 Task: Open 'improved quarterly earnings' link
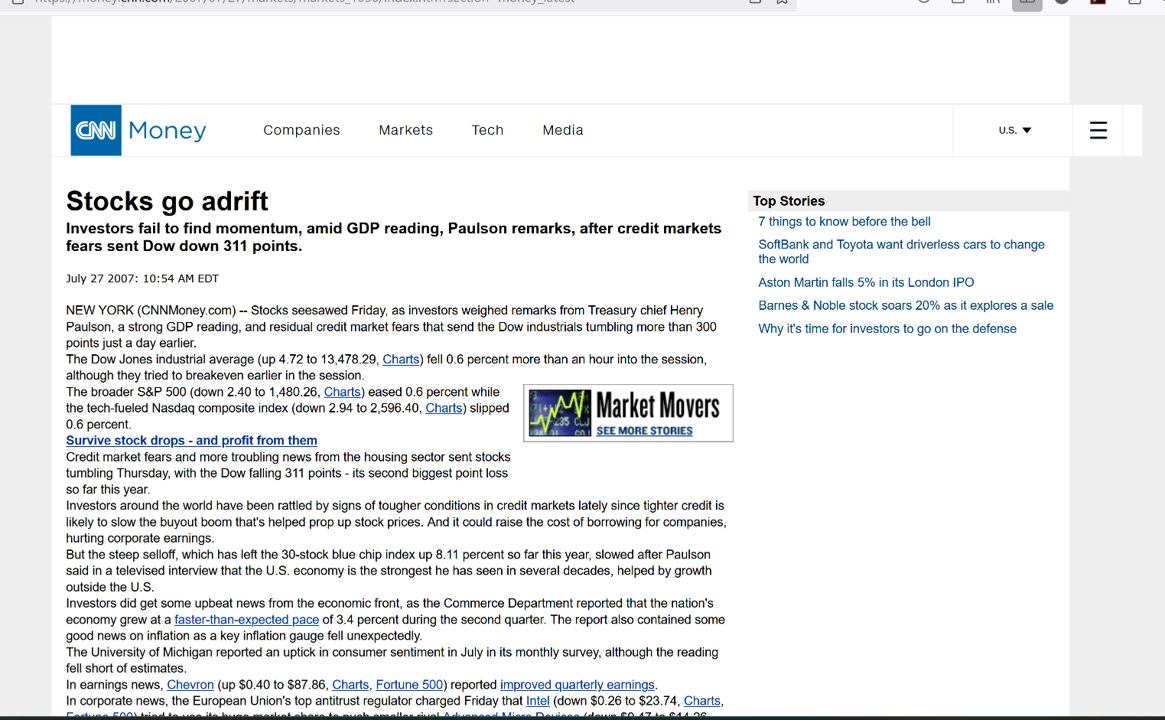pyautogui.click(x=577, y=685)
